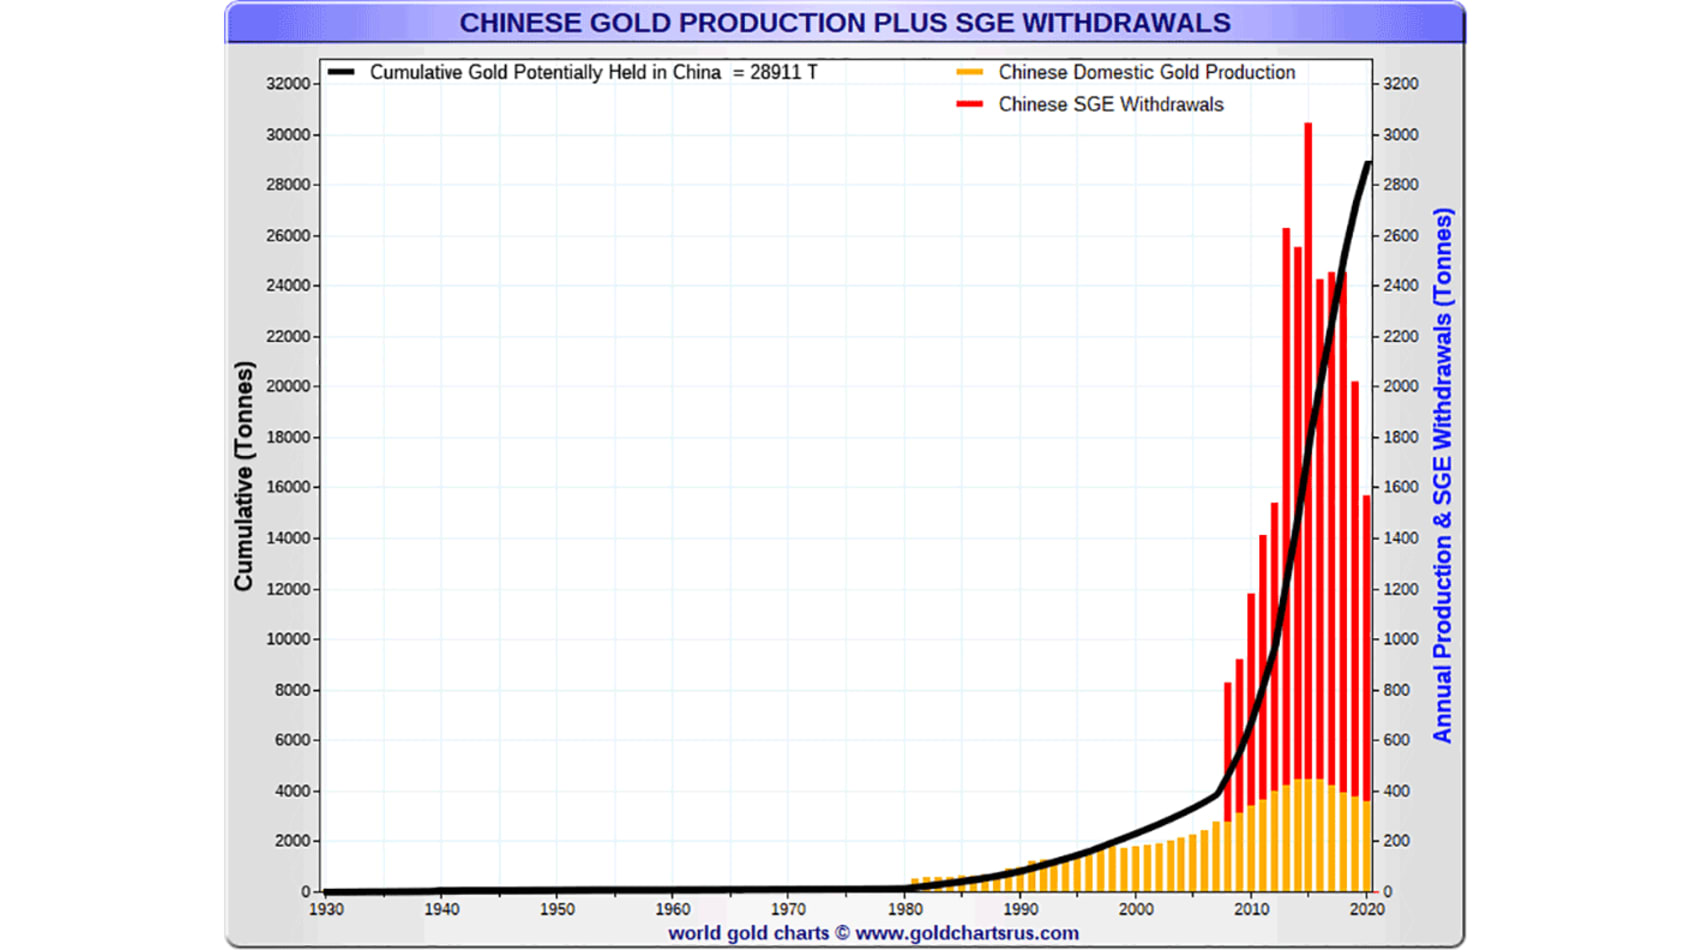Screen dimensions: 1690x950
Task: Open the www.goldchartsrus.com footer link
Action: [x=966, y=933]
